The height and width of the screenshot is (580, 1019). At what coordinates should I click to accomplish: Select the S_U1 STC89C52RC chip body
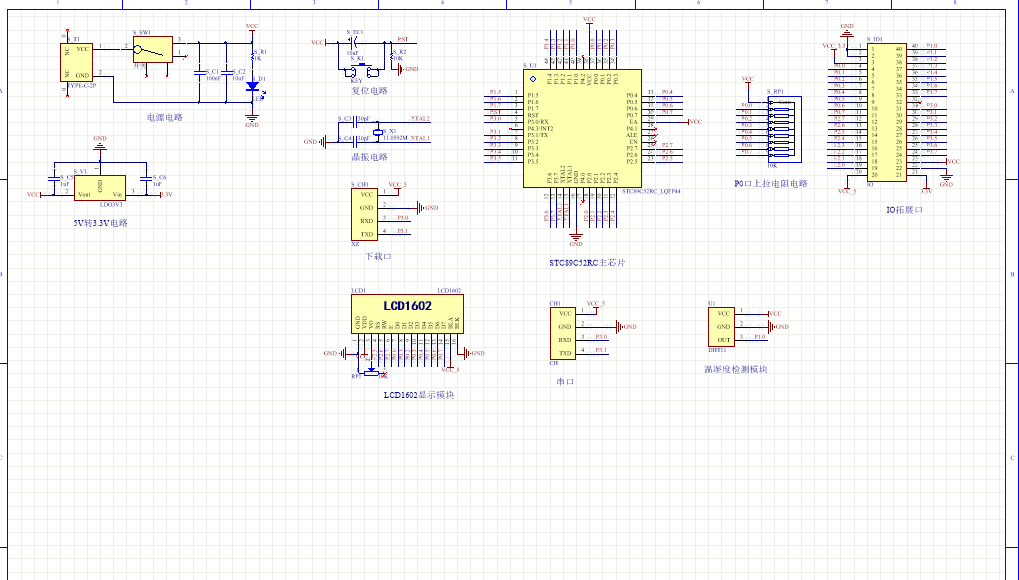pos(582,129)
